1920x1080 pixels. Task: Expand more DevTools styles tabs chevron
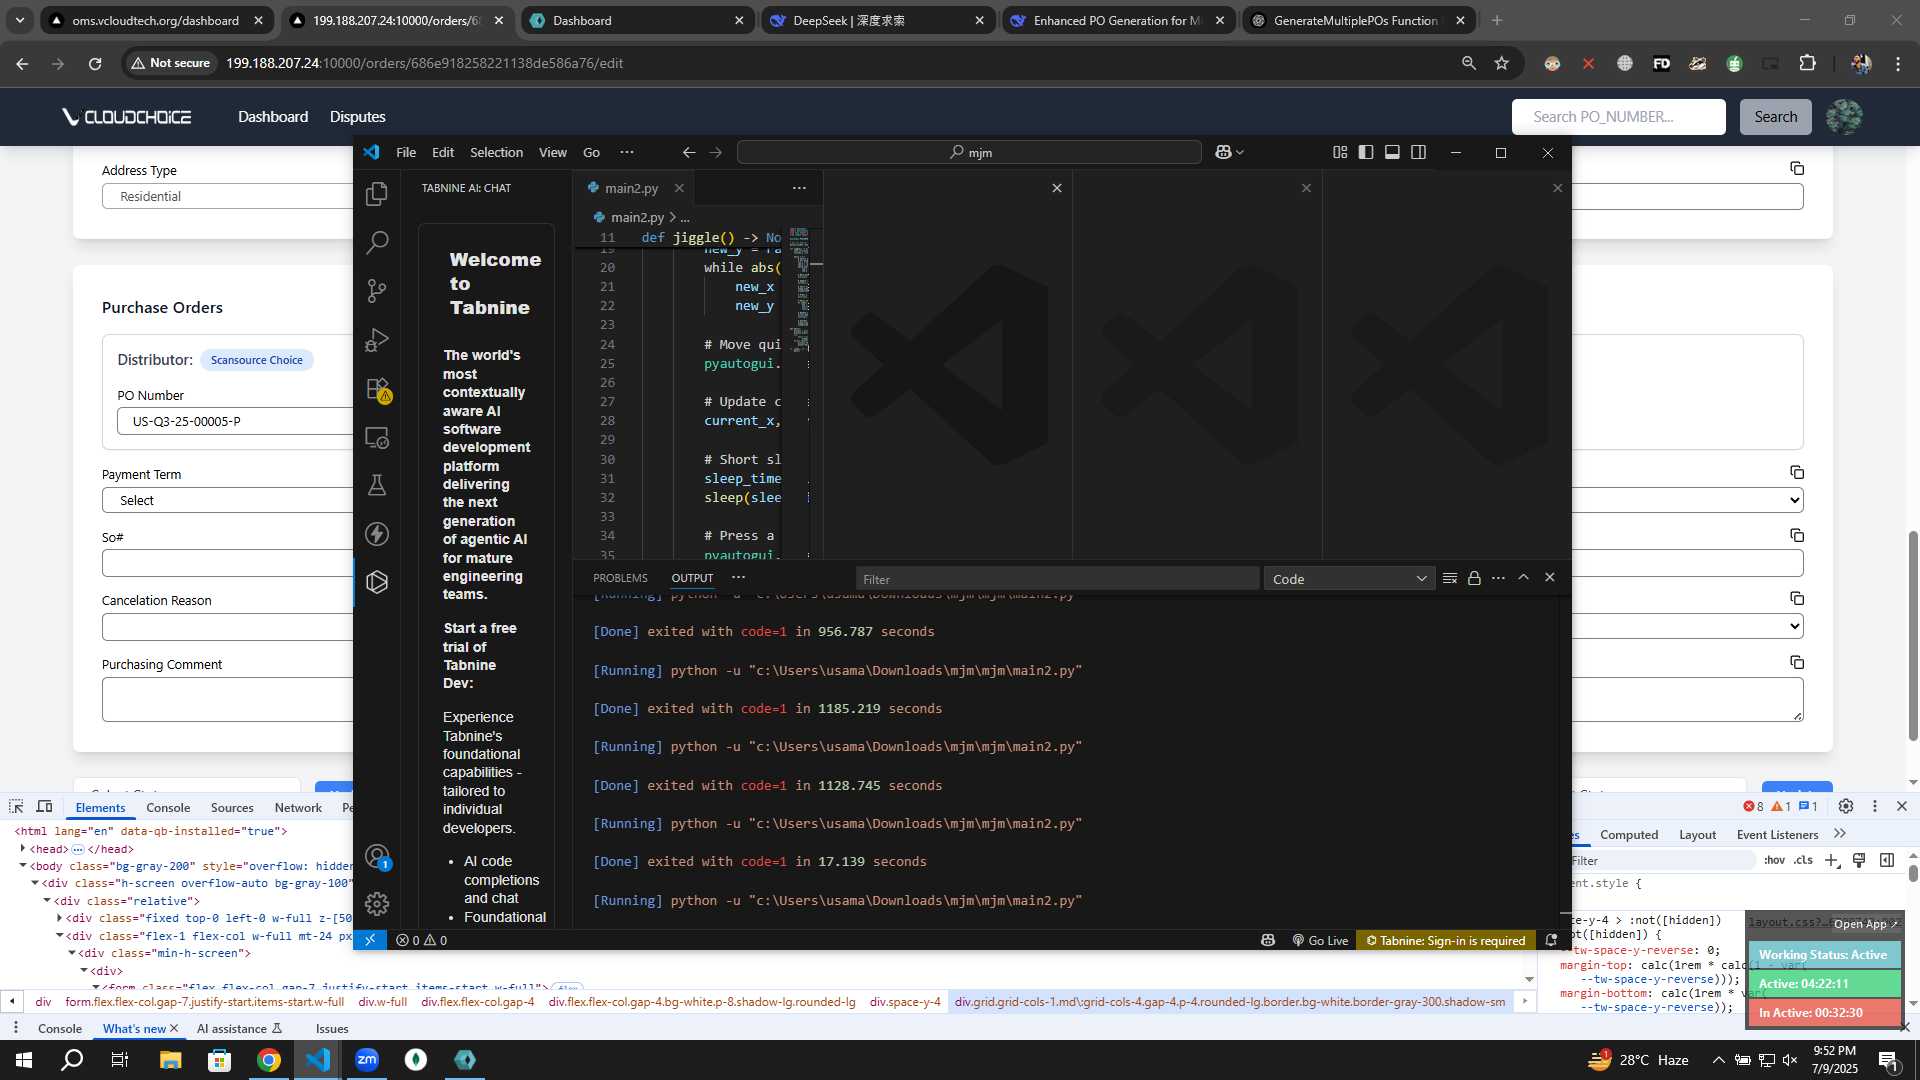tap(1839, 834)
